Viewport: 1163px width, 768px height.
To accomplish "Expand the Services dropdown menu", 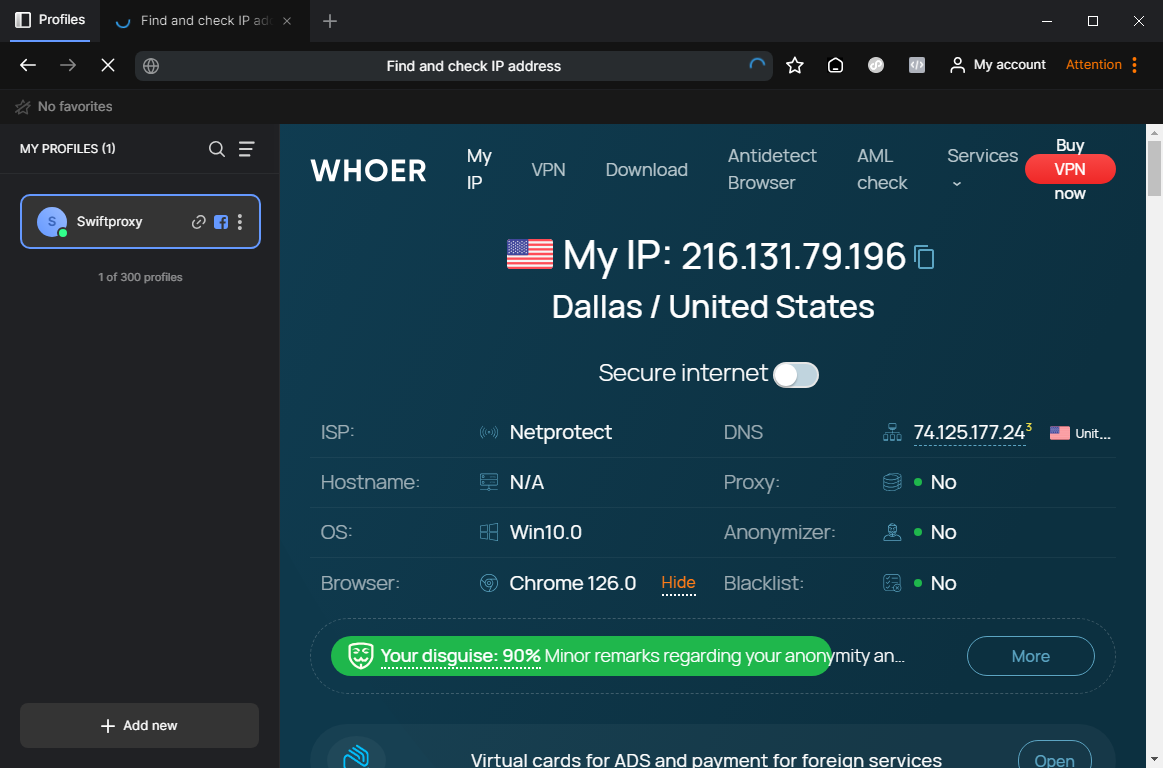I will pos(981,168).
